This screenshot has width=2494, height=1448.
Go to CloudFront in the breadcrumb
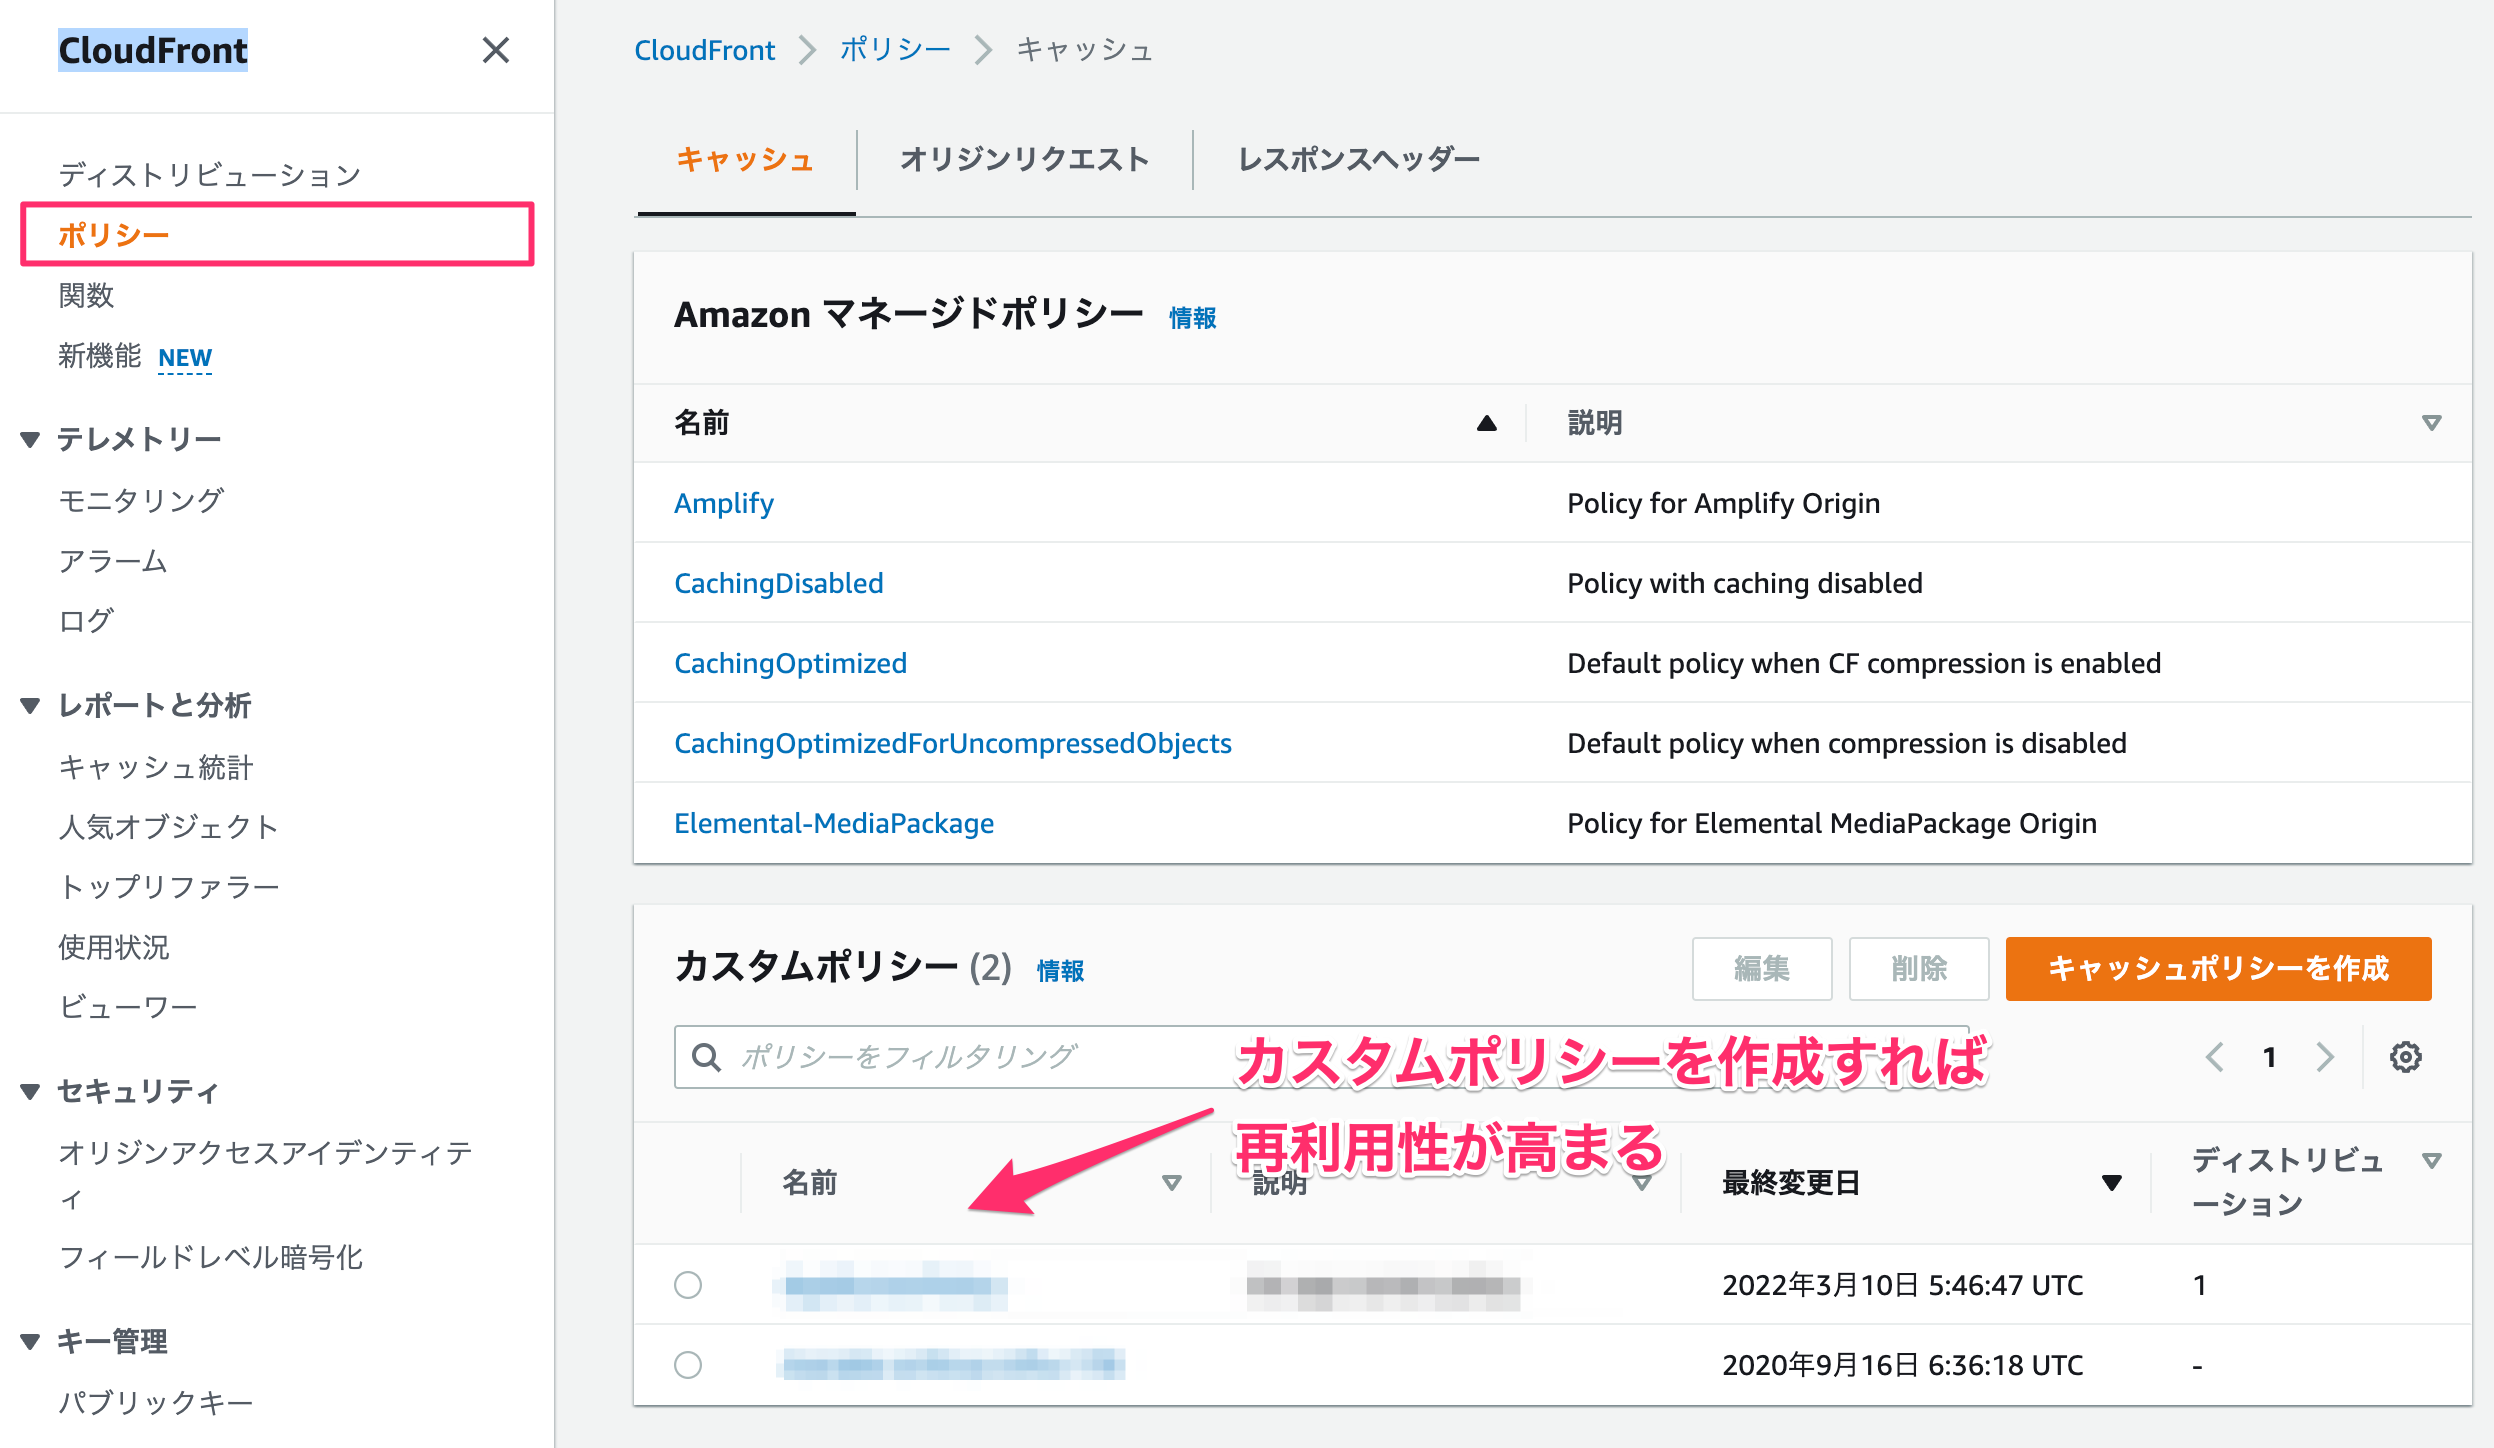(x=705, y=50)
